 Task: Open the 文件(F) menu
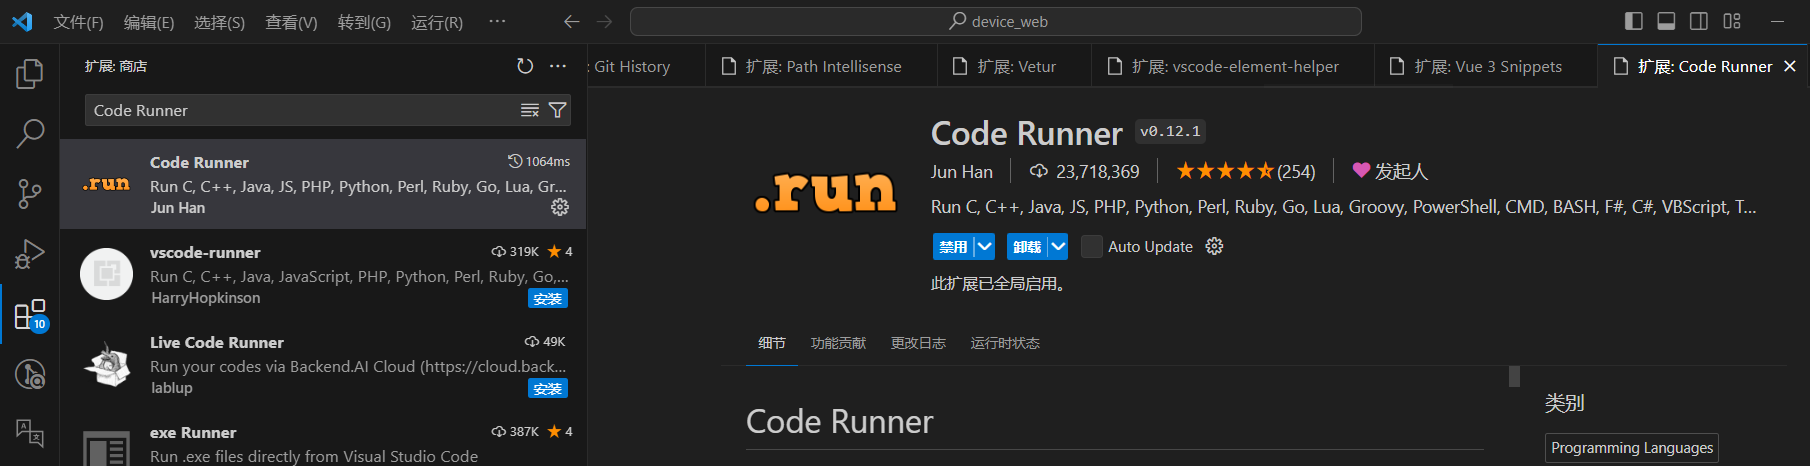78,22
